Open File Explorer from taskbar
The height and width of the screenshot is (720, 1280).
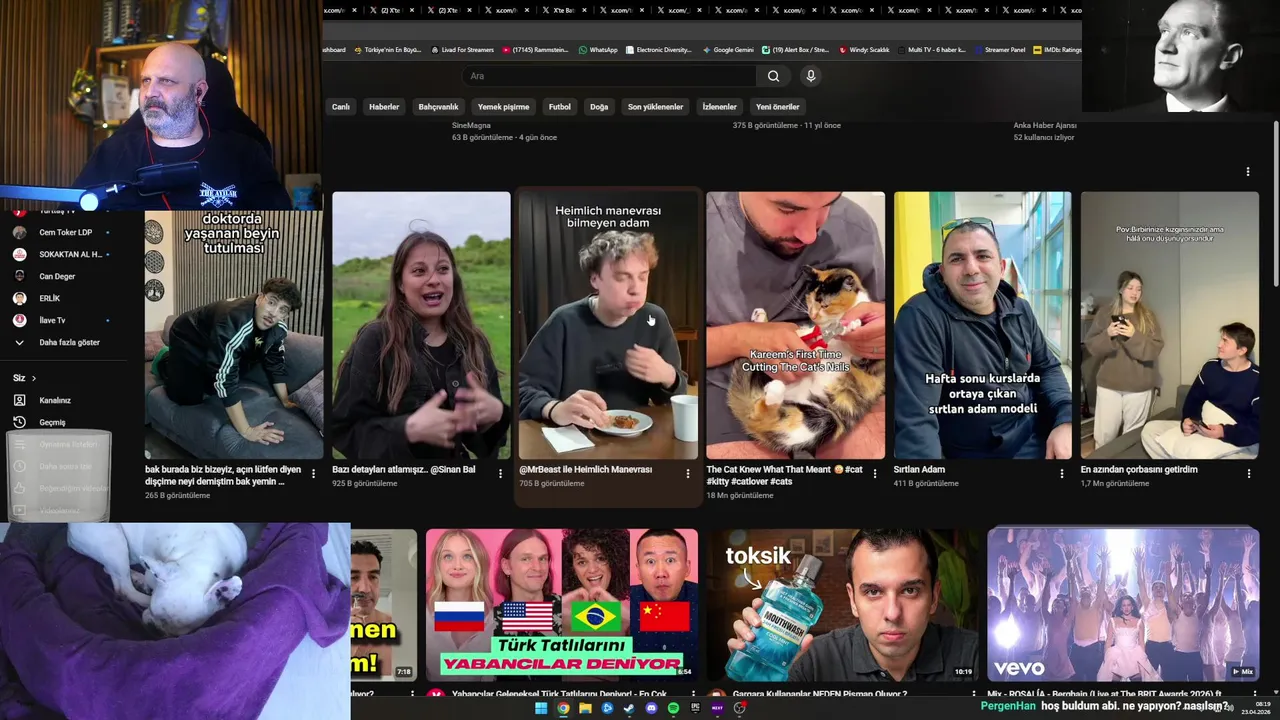[585, 708]
